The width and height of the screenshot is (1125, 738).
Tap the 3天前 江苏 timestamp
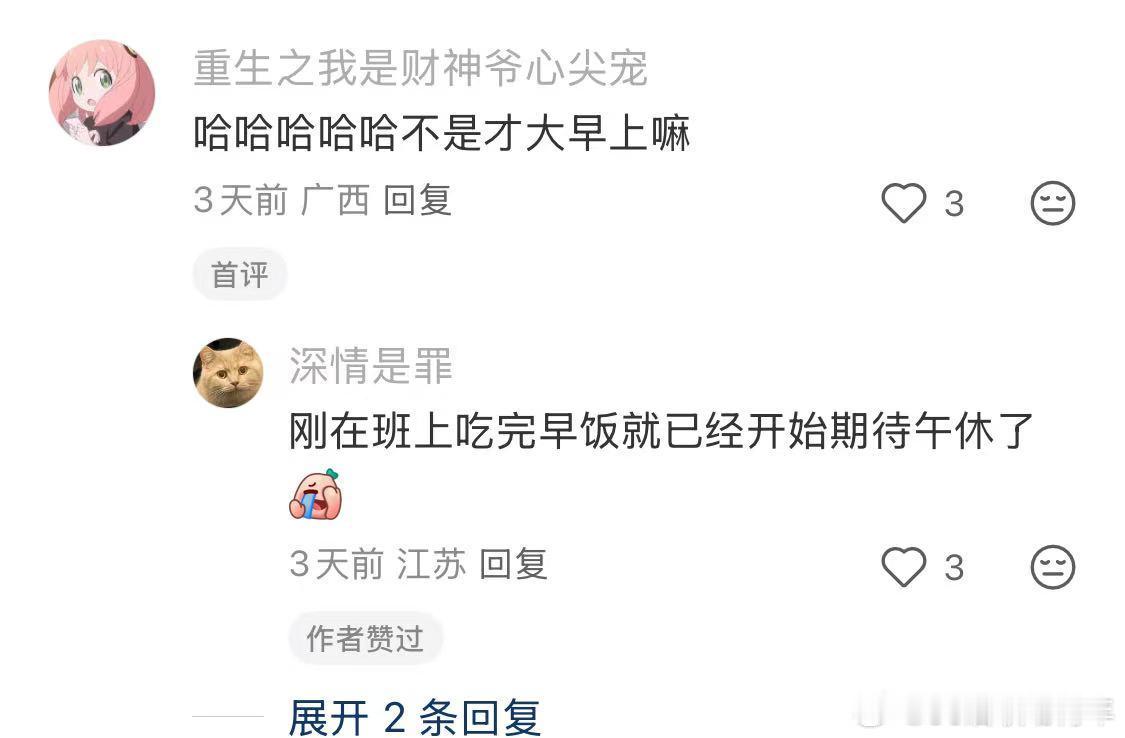377,564
